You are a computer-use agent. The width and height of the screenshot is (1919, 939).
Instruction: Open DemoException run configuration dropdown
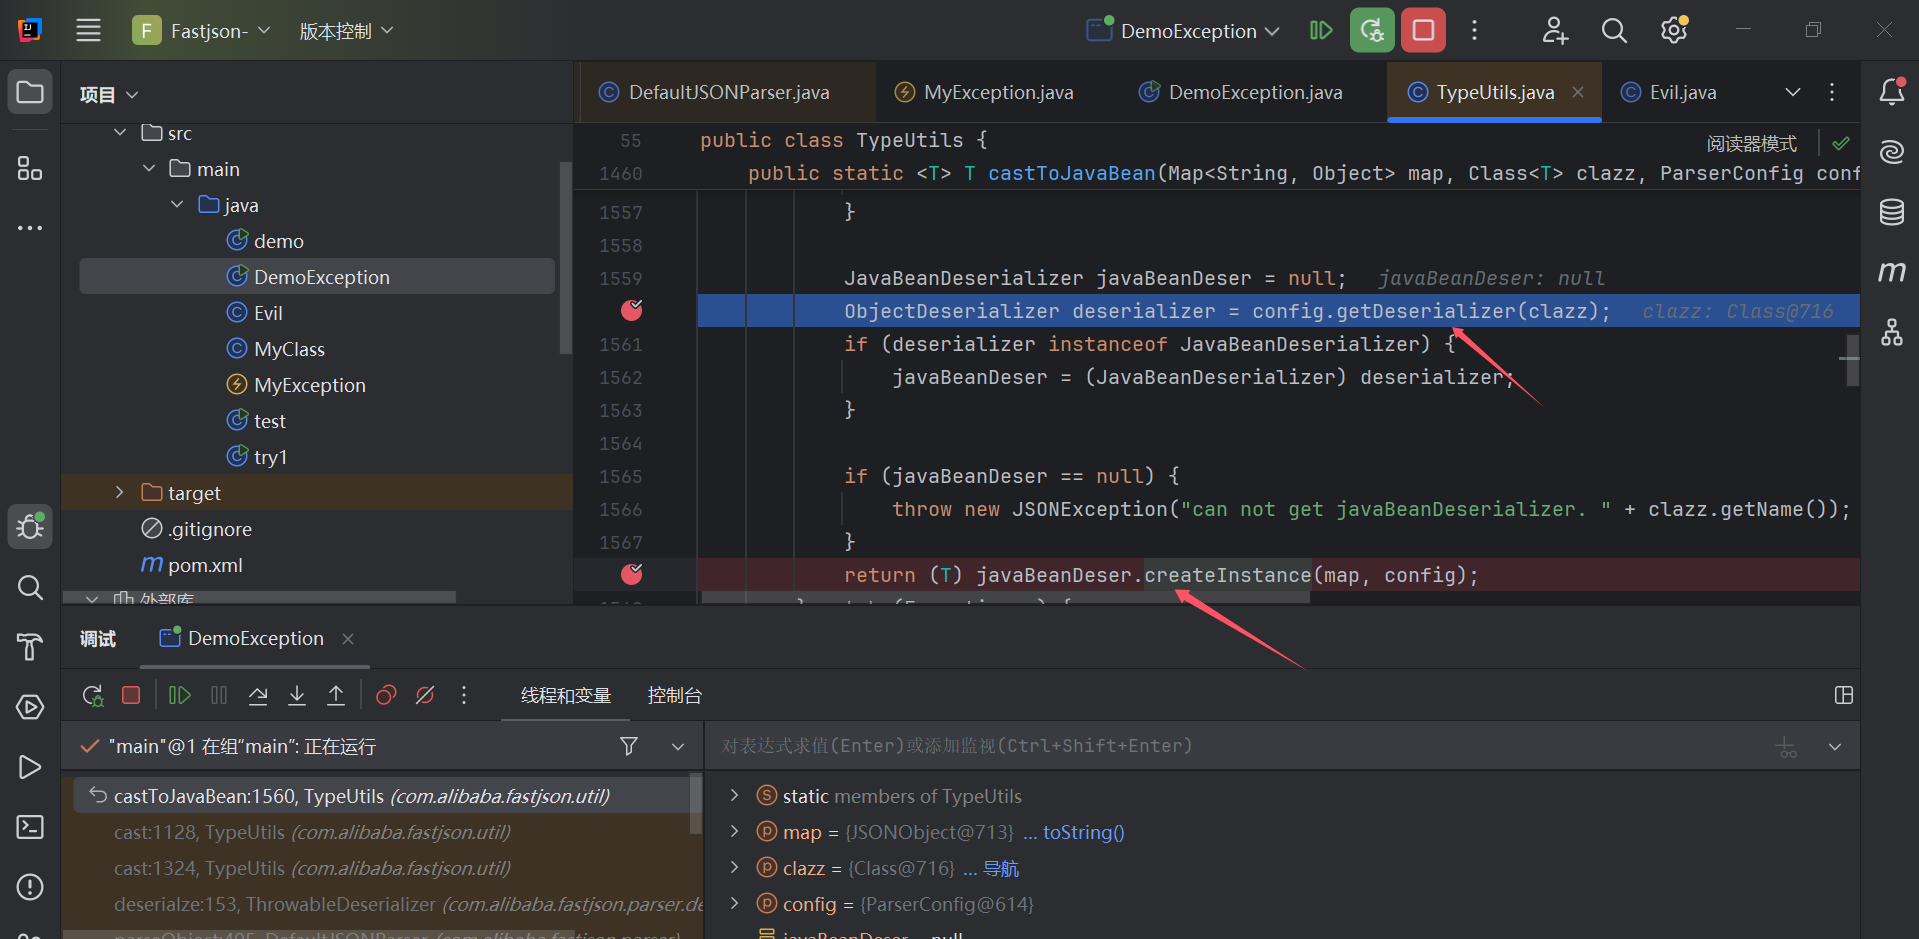(1184, 31)
